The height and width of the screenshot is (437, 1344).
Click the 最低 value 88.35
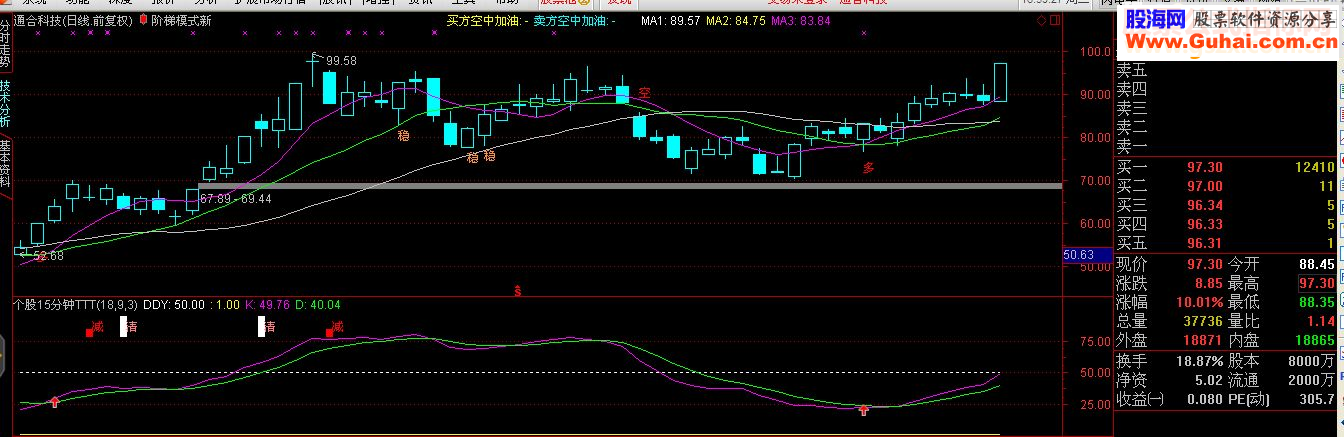1317,302
